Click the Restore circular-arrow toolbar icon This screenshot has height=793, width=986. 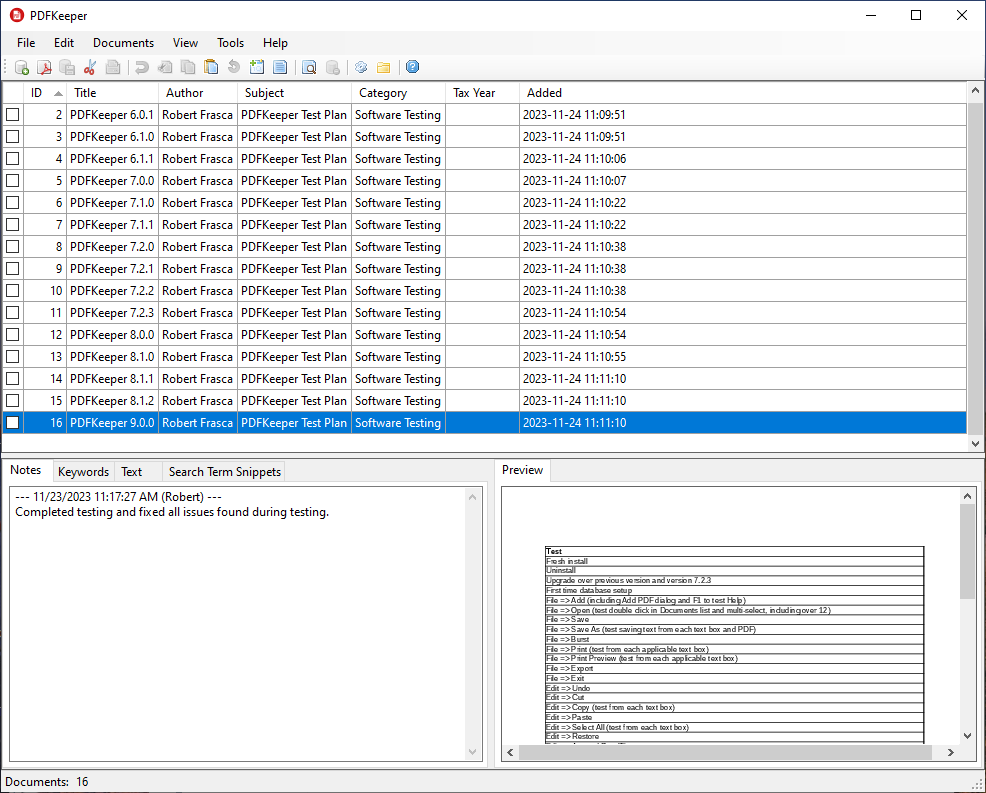[x=234, y=67]
